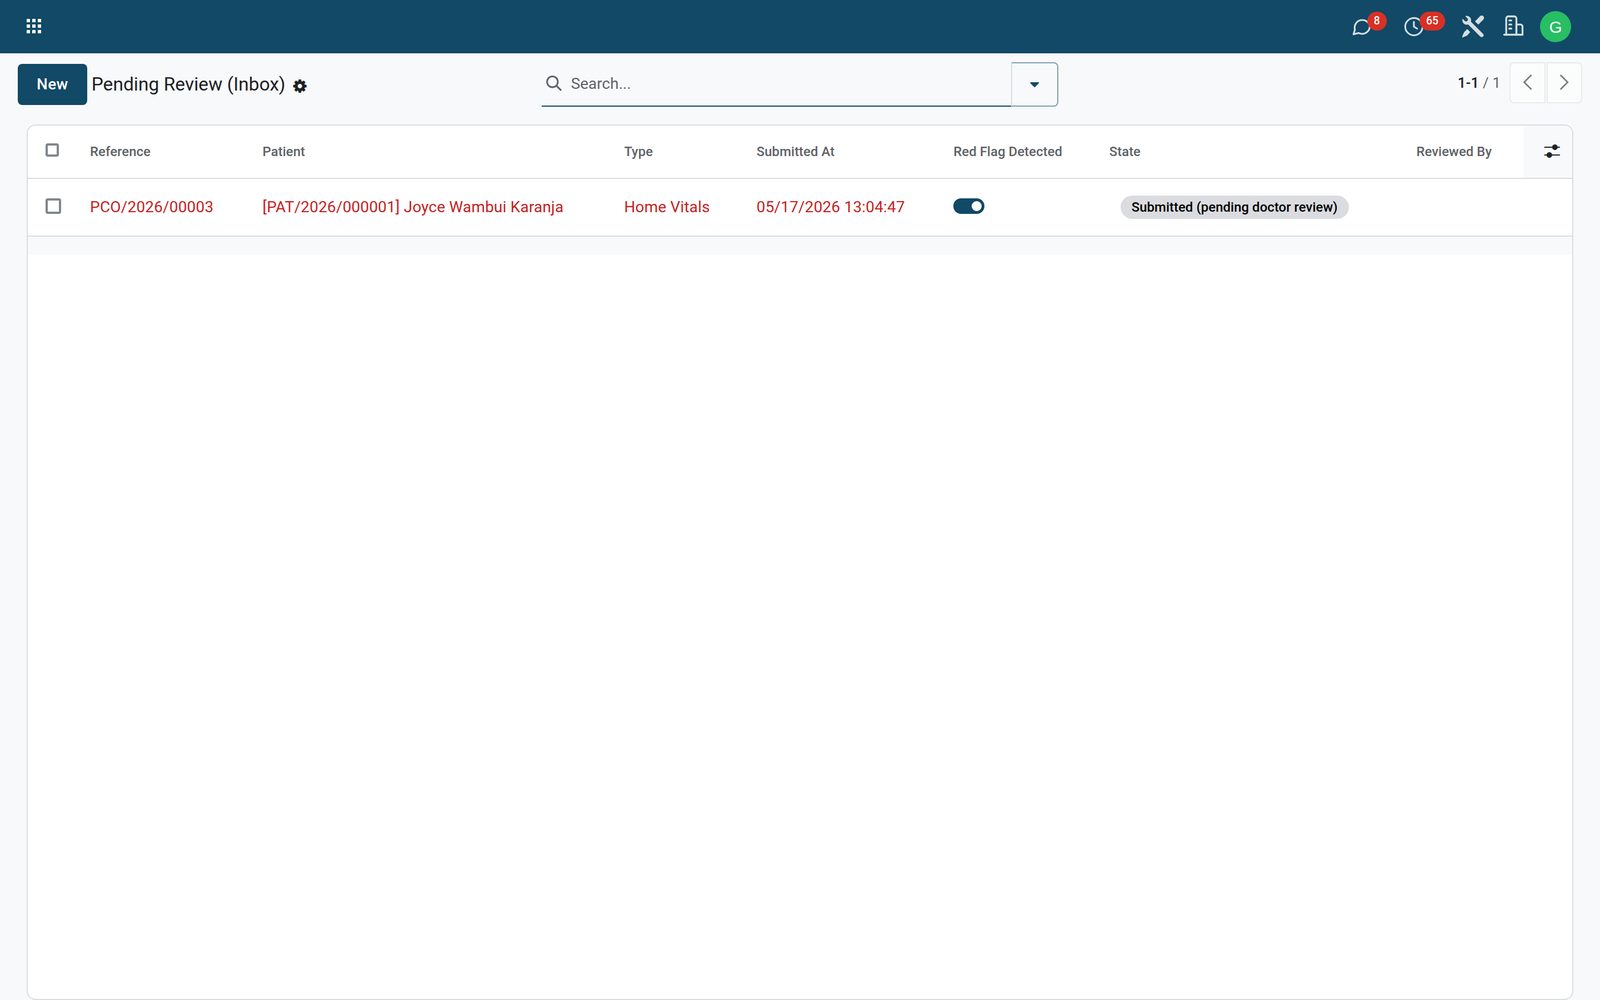Expand the search filter options dropdown
This screenshot has height=1000, width=1600.
tap(1034, 84)
